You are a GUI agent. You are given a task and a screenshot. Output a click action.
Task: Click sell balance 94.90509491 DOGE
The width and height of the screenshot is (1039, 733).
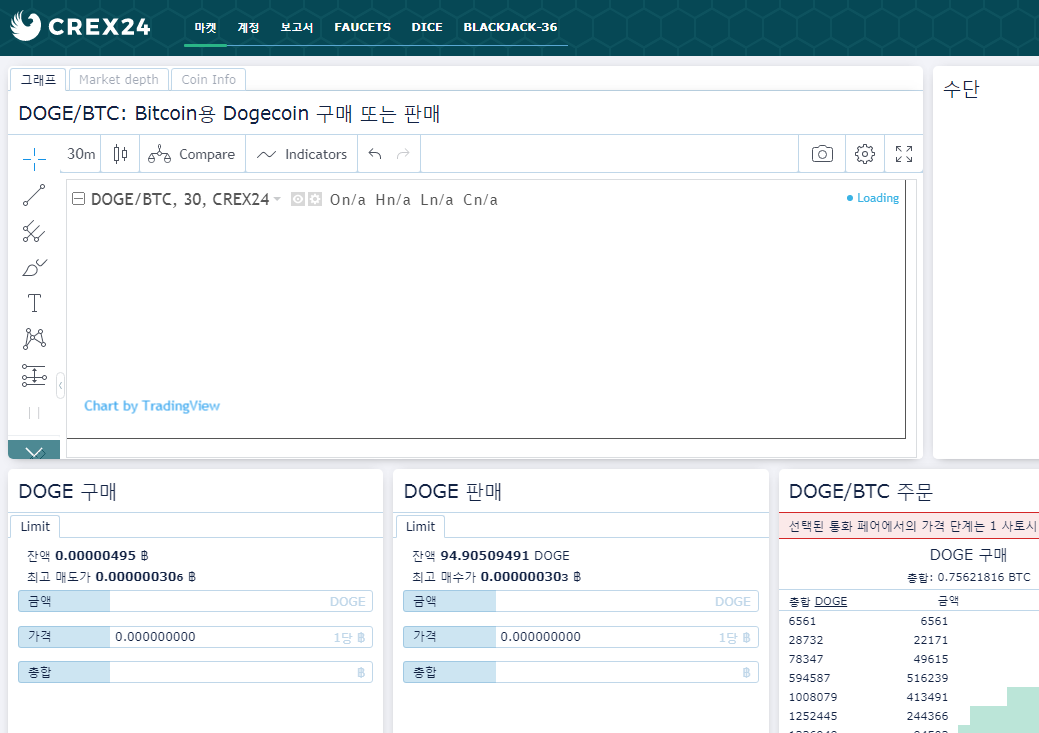coord(505,555)
